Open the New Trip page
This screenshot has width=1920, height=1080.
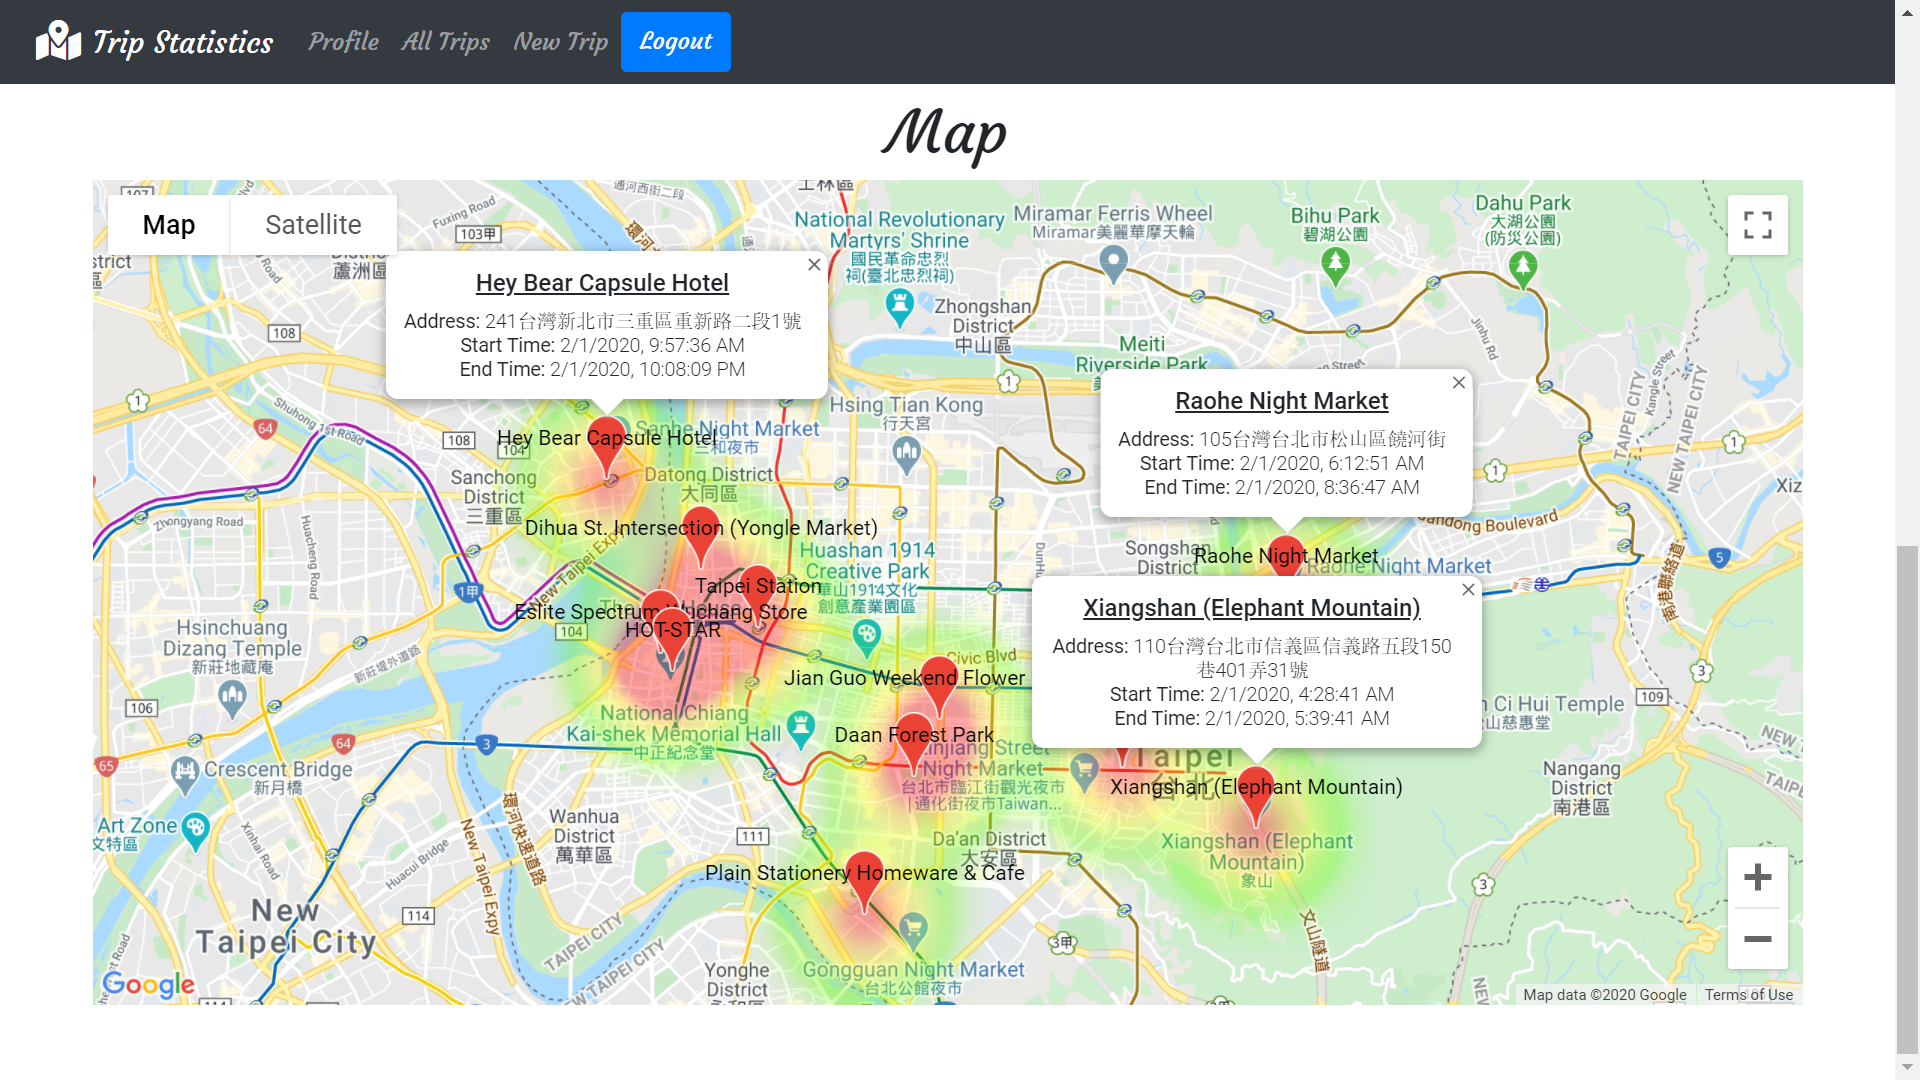(x=561, y=41)
